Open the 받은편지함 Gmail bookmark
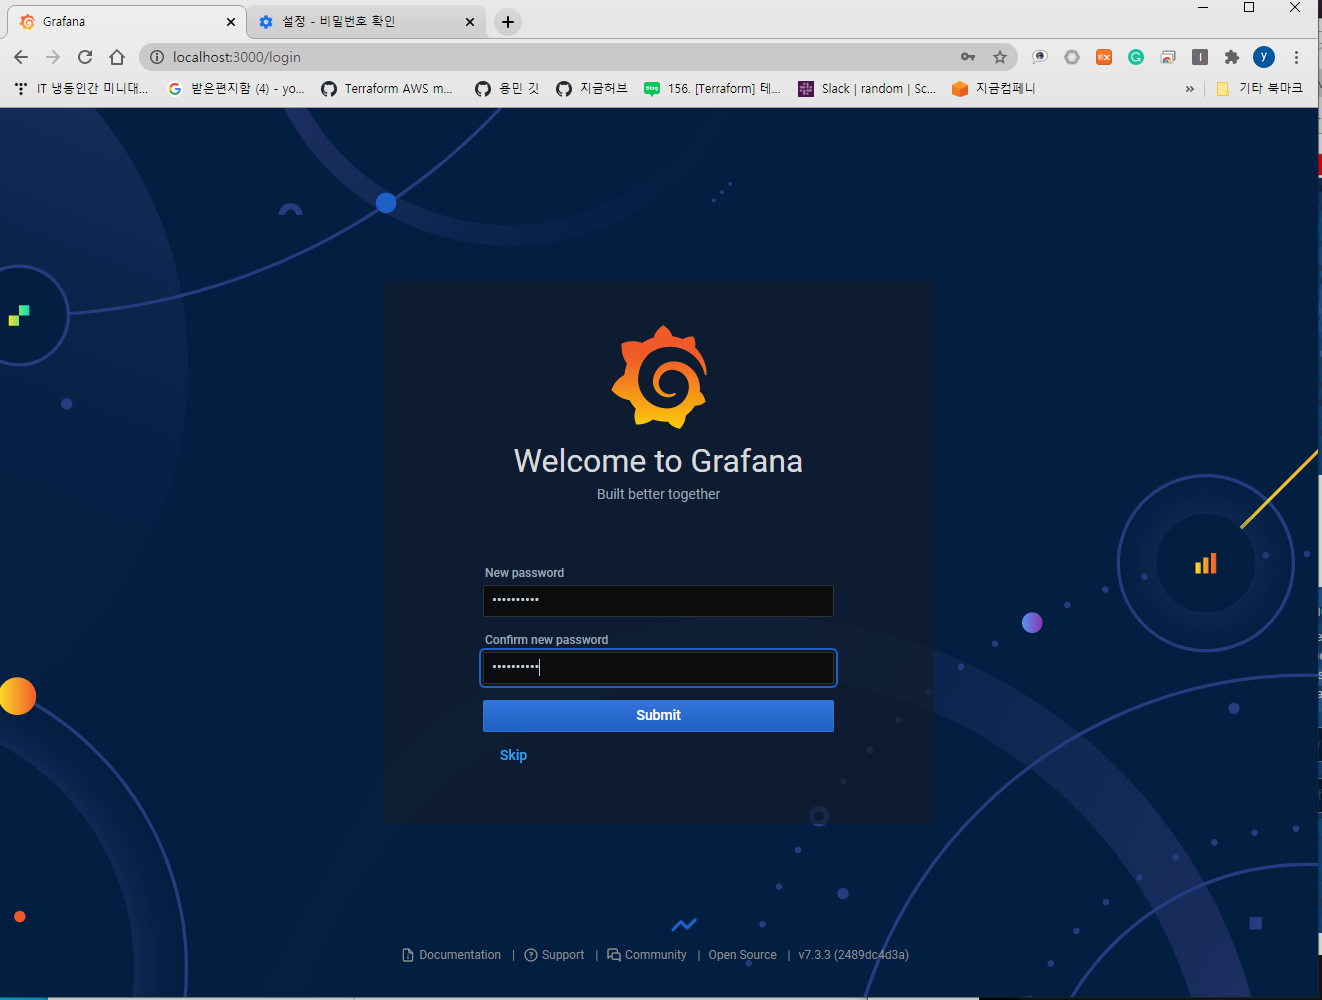1322x1000 pixels. 236,88
